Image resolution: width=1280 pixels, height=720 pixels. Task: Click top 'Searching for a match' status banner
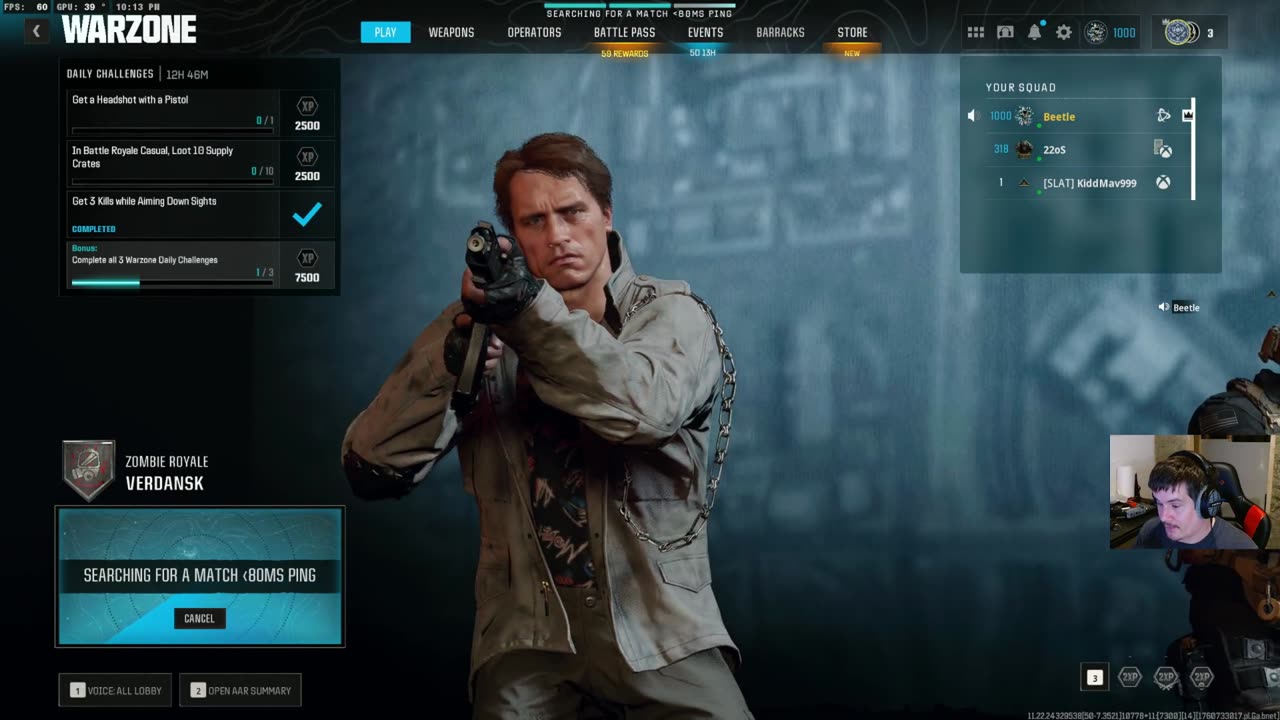(x=637, y=14)
